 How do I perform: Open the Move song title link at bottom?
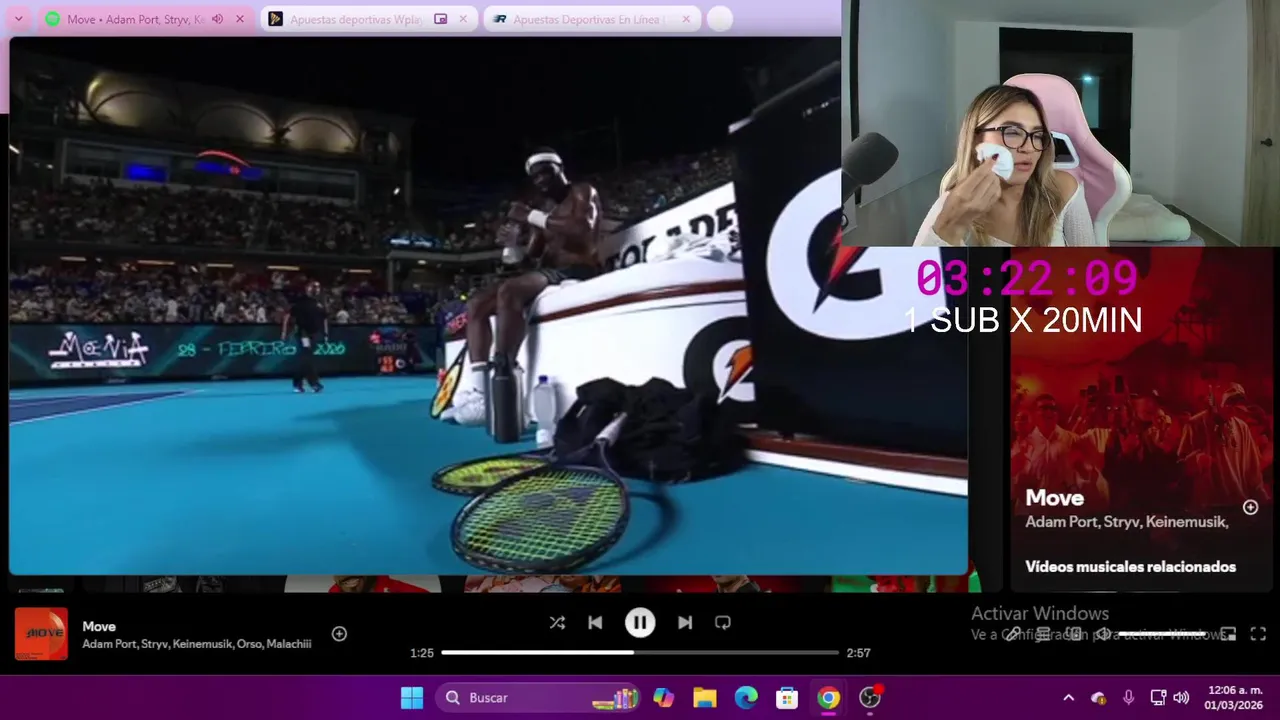(x=99, y=627)
